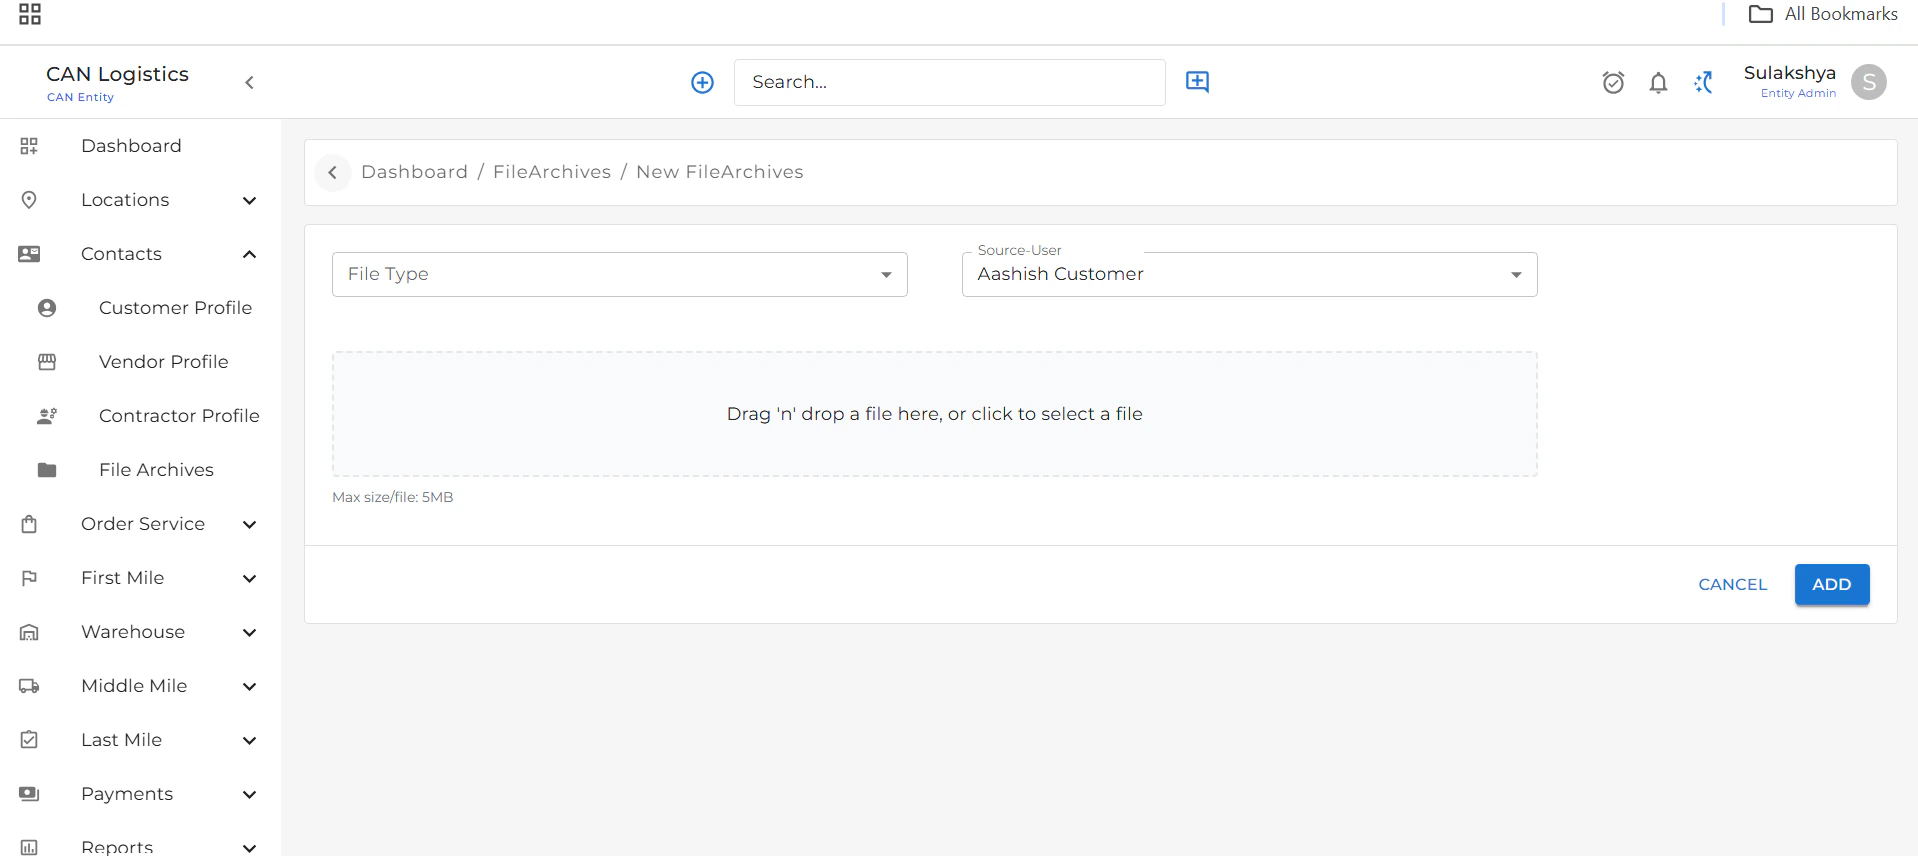Expand the Payments chevron
The height and width of the screenshot is (856, 1918).
point(250,794)
